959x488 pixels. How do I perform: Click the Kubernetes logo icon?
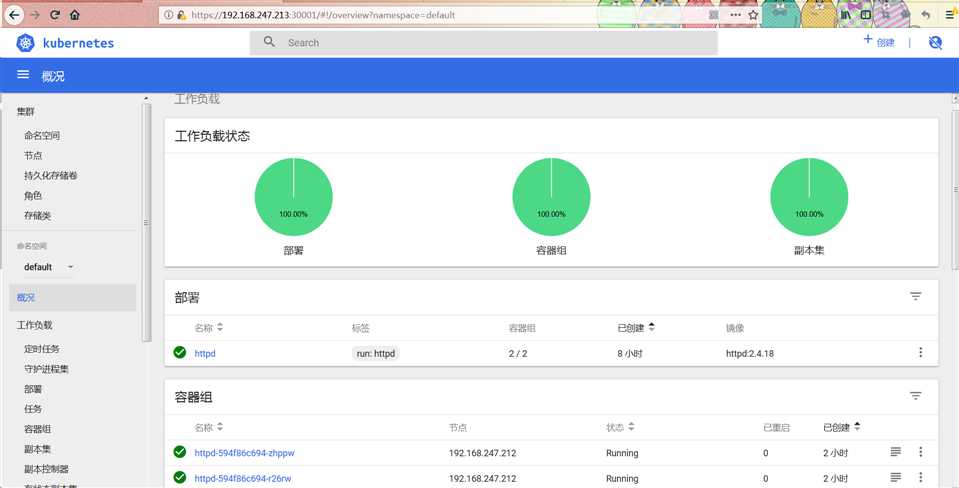(25, 43)
